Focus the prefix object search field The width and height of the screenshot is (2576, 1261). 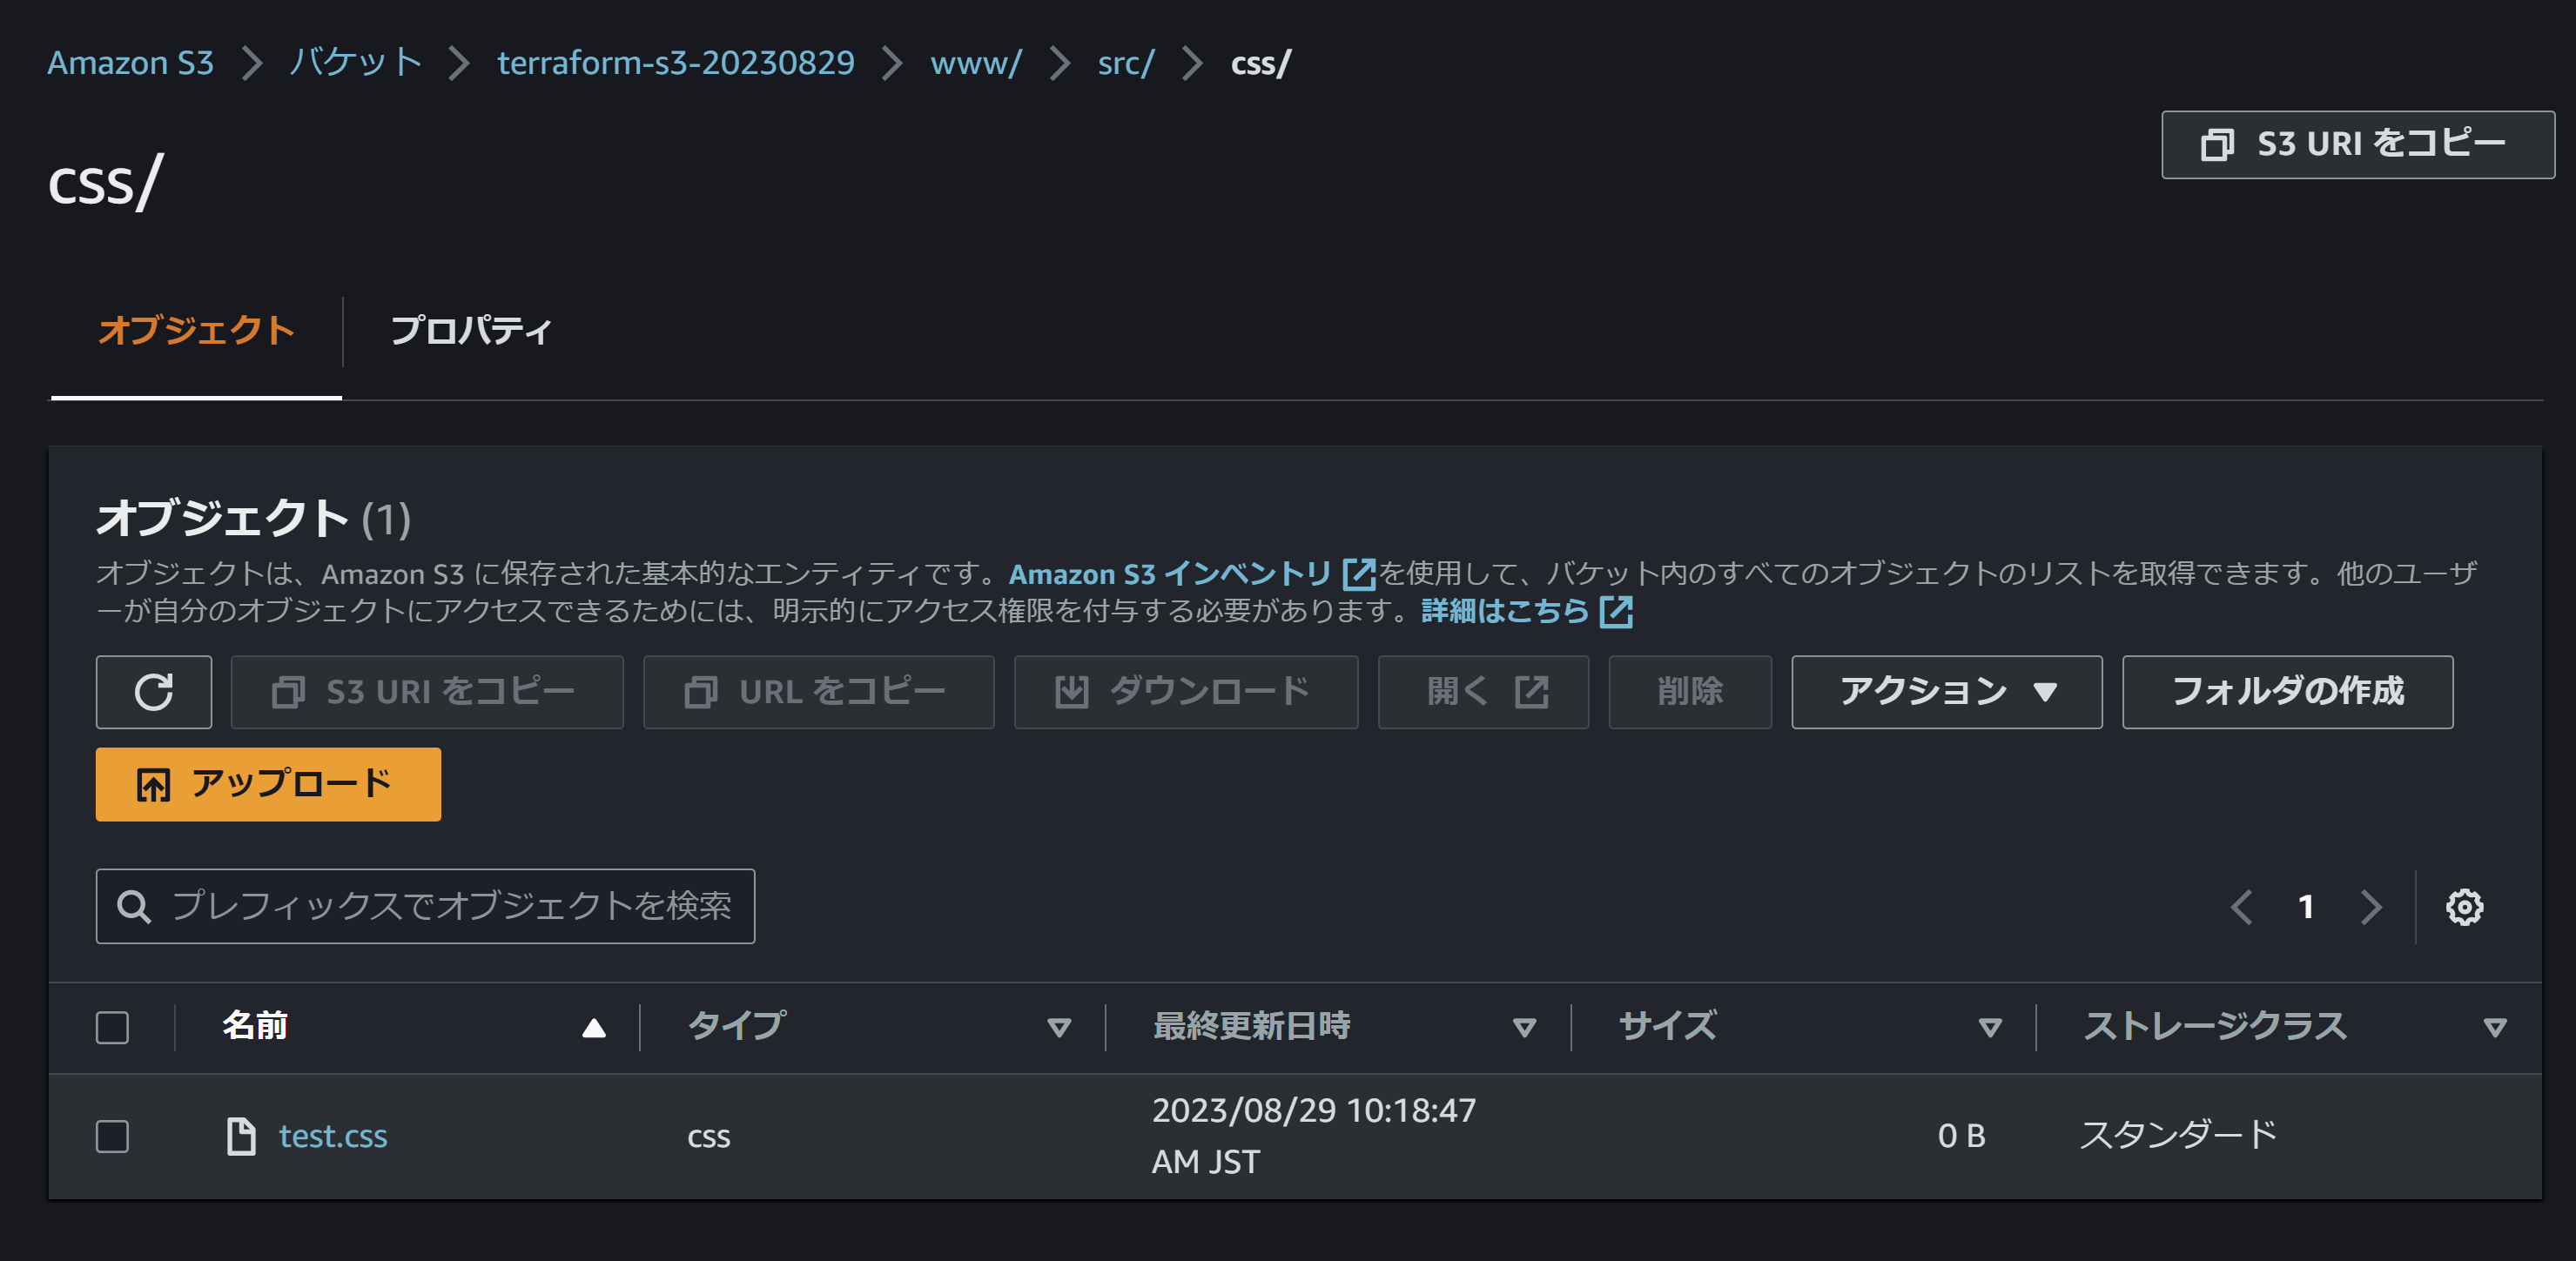(450, 906)
